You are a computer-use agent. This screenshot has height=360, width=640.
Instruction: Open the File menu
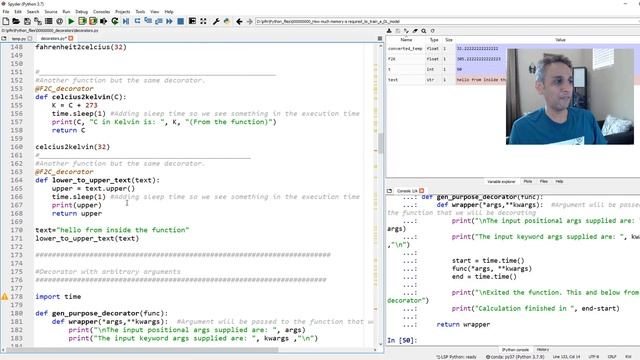coord(6,12)
